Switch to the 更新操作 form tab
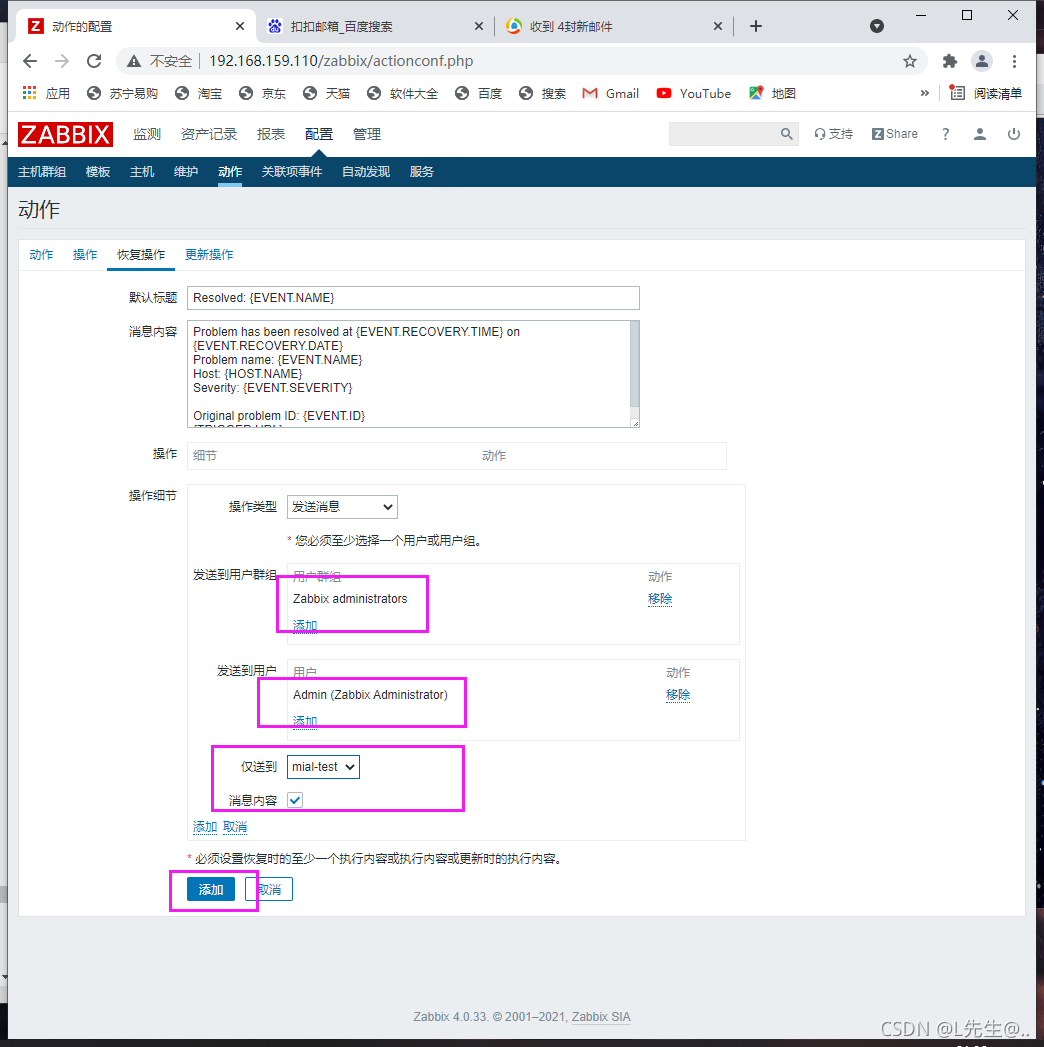This screenshot has height=1047, width=1044. click(x=209, y=254)
